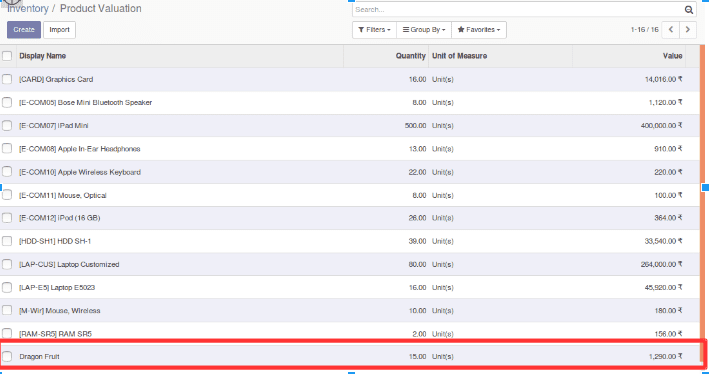This screenshot has width=711, height=374.
Task: Click the 14,016.00 ₹ value cell
Action: (663, 79)
